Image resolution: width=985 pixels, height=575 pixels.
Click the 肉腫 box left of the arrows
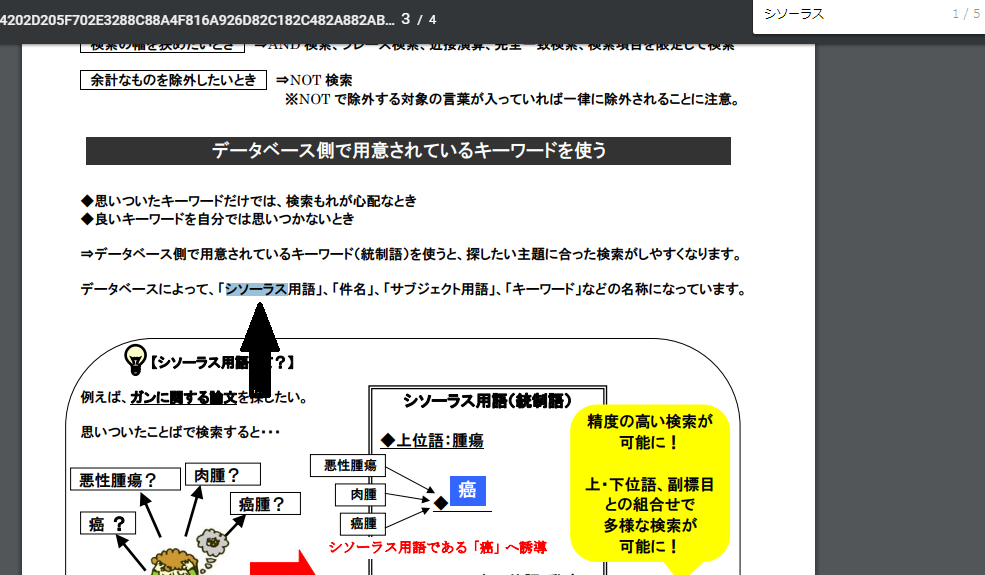pos(361,495)
